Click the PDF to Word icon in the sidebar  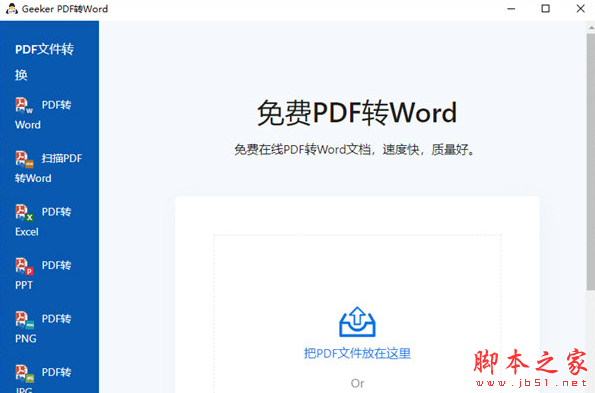pos(24,105)
